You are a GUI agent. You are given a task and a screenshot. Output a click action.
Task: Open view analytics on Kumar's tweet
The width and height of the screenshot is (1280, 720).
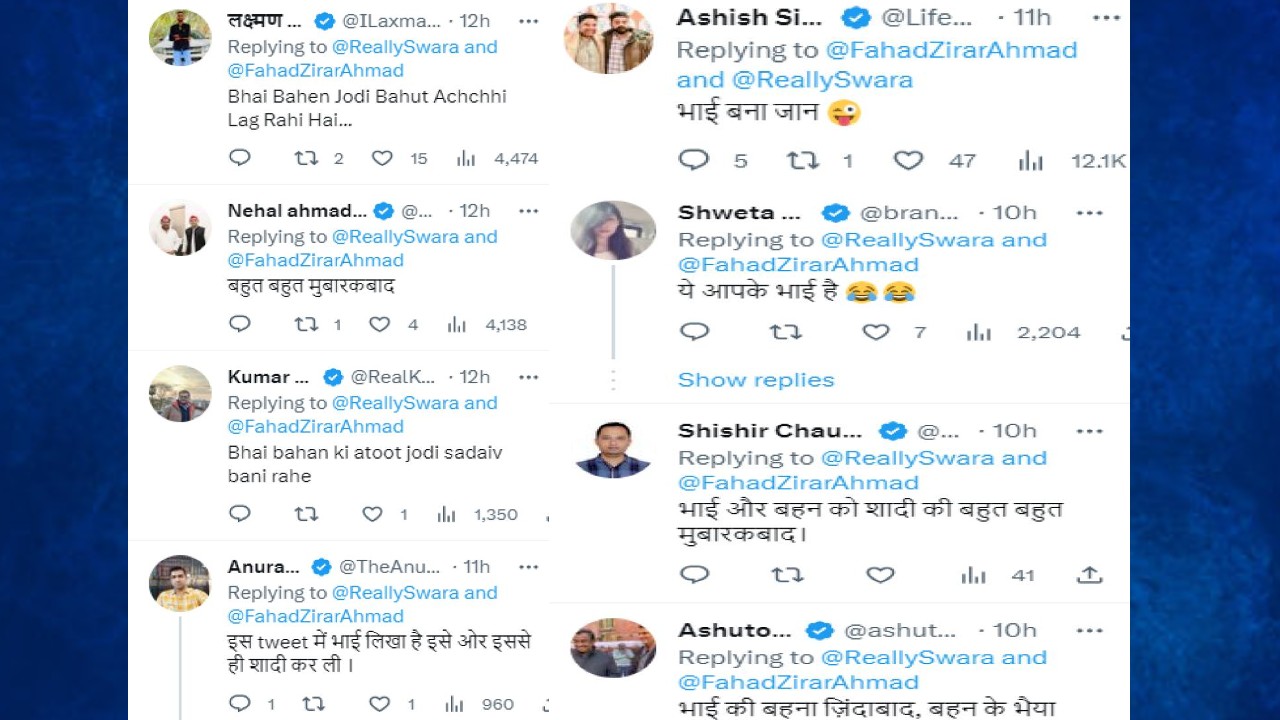tap(445, 513)
